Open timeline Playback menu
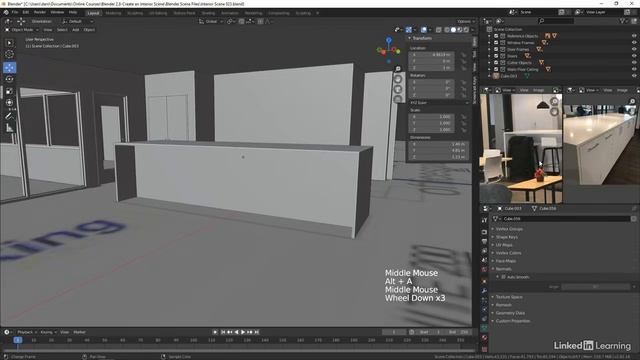Screen dimensions: 640x360 coord(27,332)
